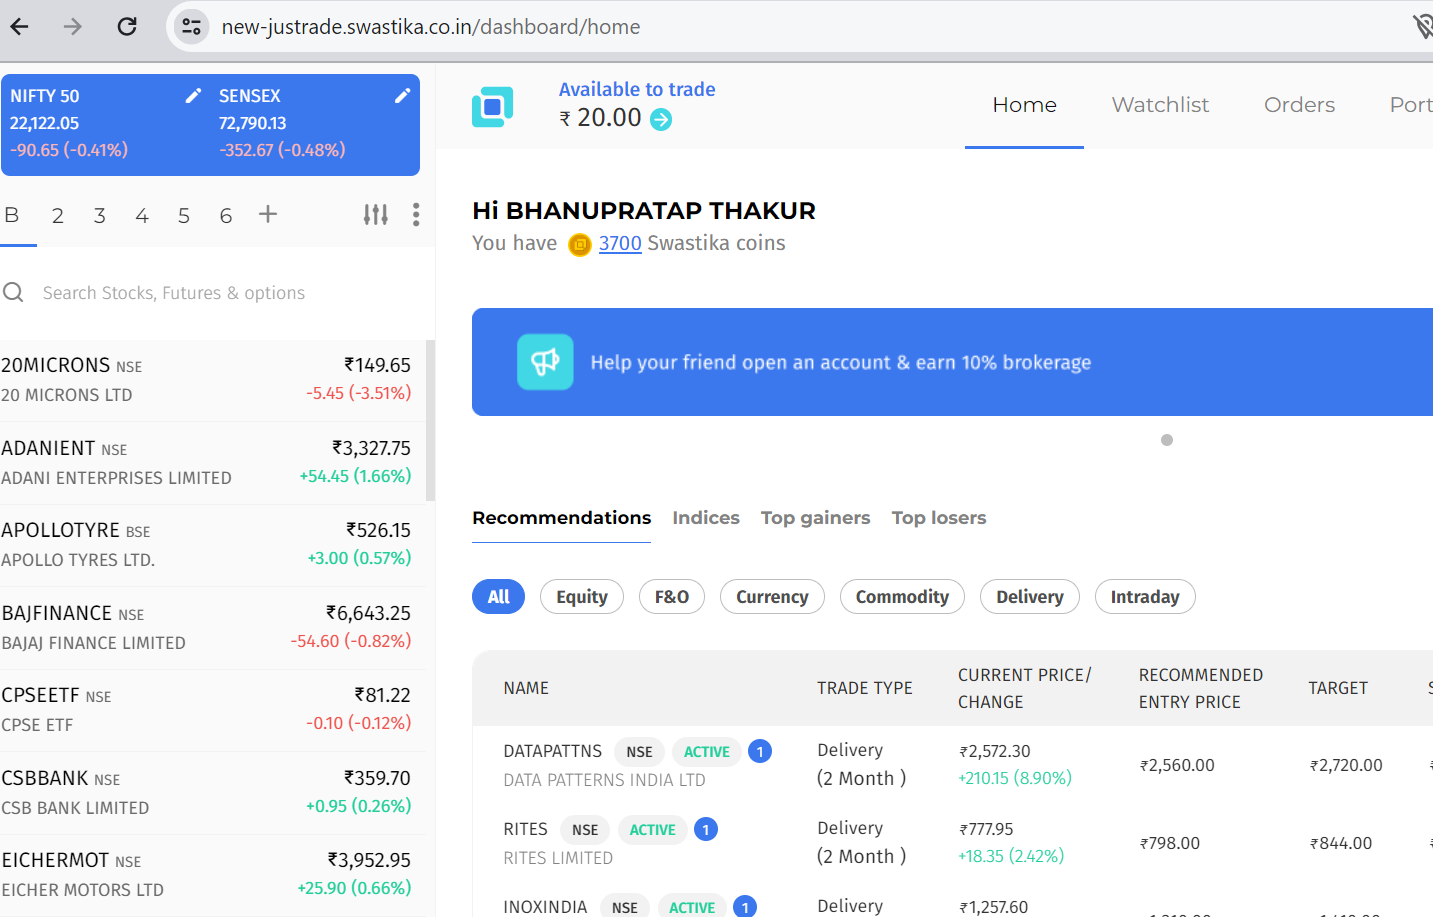Select watchlist tab B
This screenshot has height=917, width=1433.
(12, 215)
